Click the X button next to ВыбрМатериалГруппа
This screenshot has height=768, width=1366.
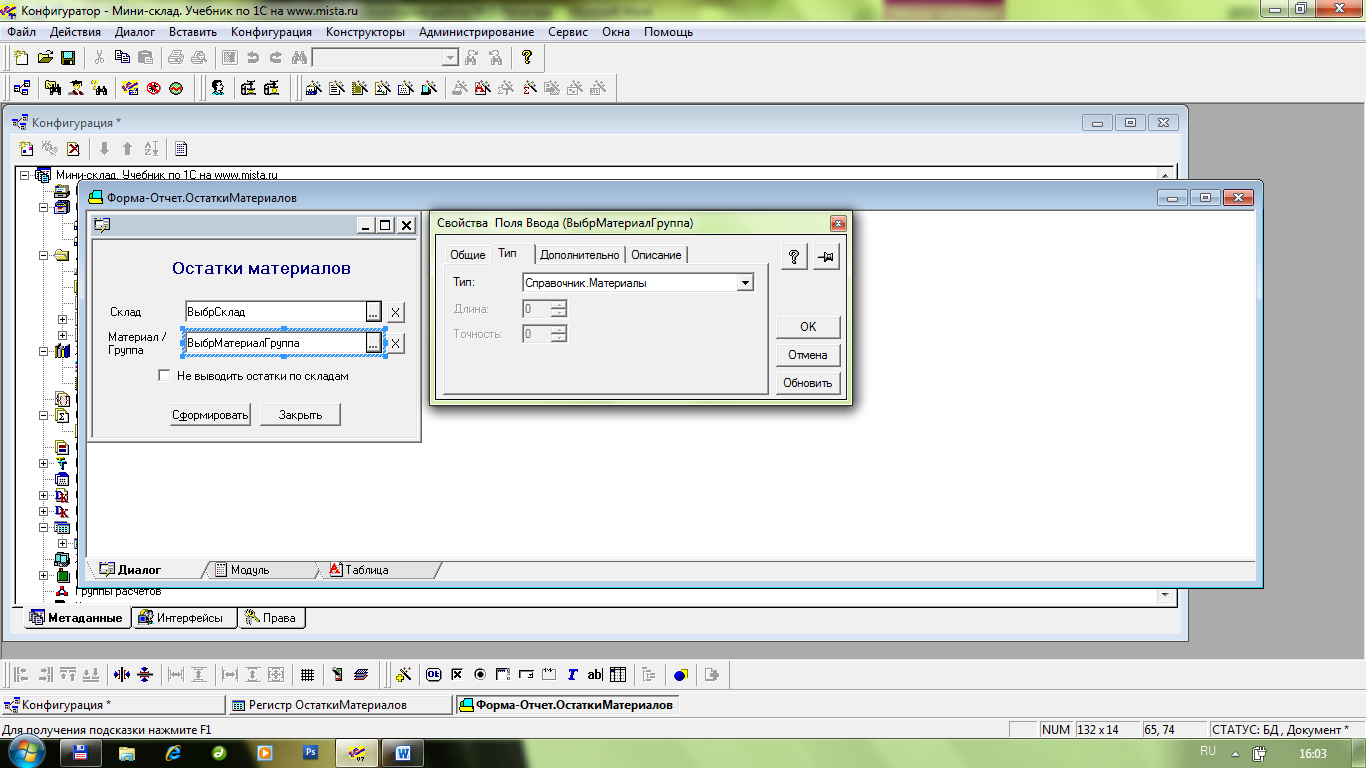pos(395,343)
